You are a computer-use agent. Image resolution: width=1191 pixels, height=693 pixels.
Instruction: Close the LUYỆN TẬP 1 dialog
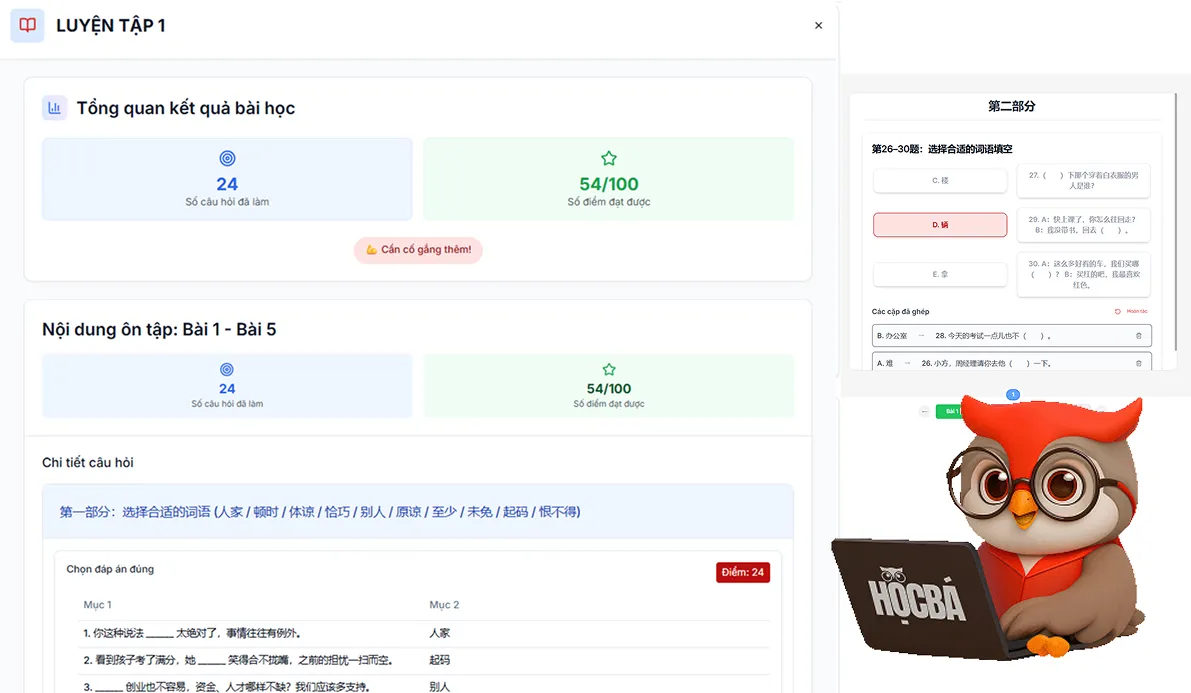pos(818,25)
